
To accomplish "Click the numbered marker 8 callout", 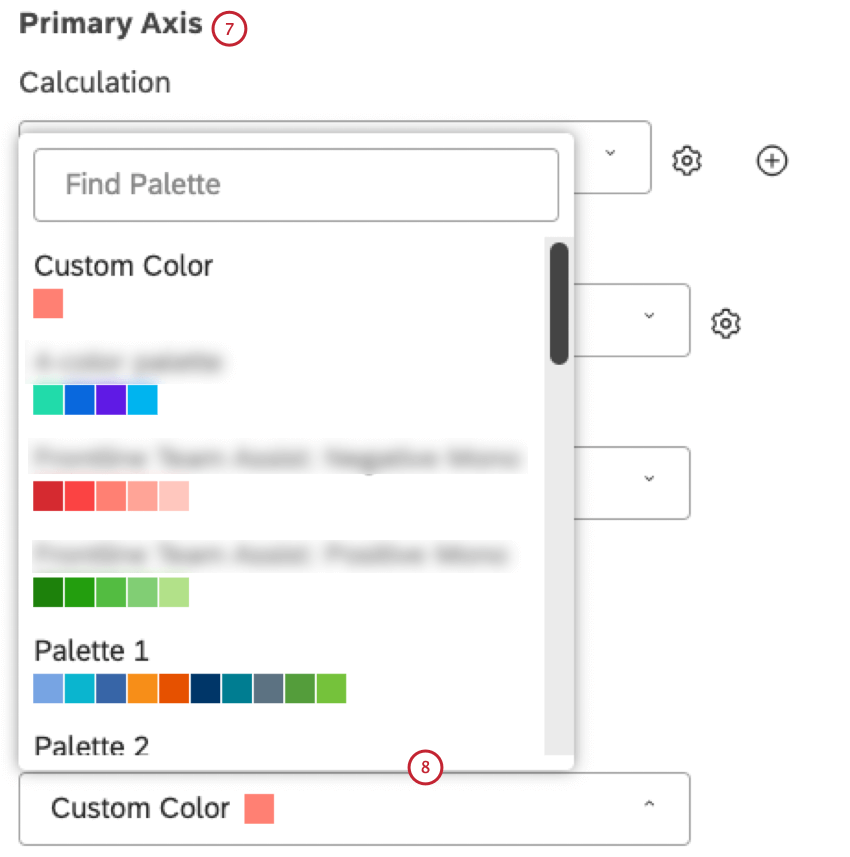I will tap(425, 768).
